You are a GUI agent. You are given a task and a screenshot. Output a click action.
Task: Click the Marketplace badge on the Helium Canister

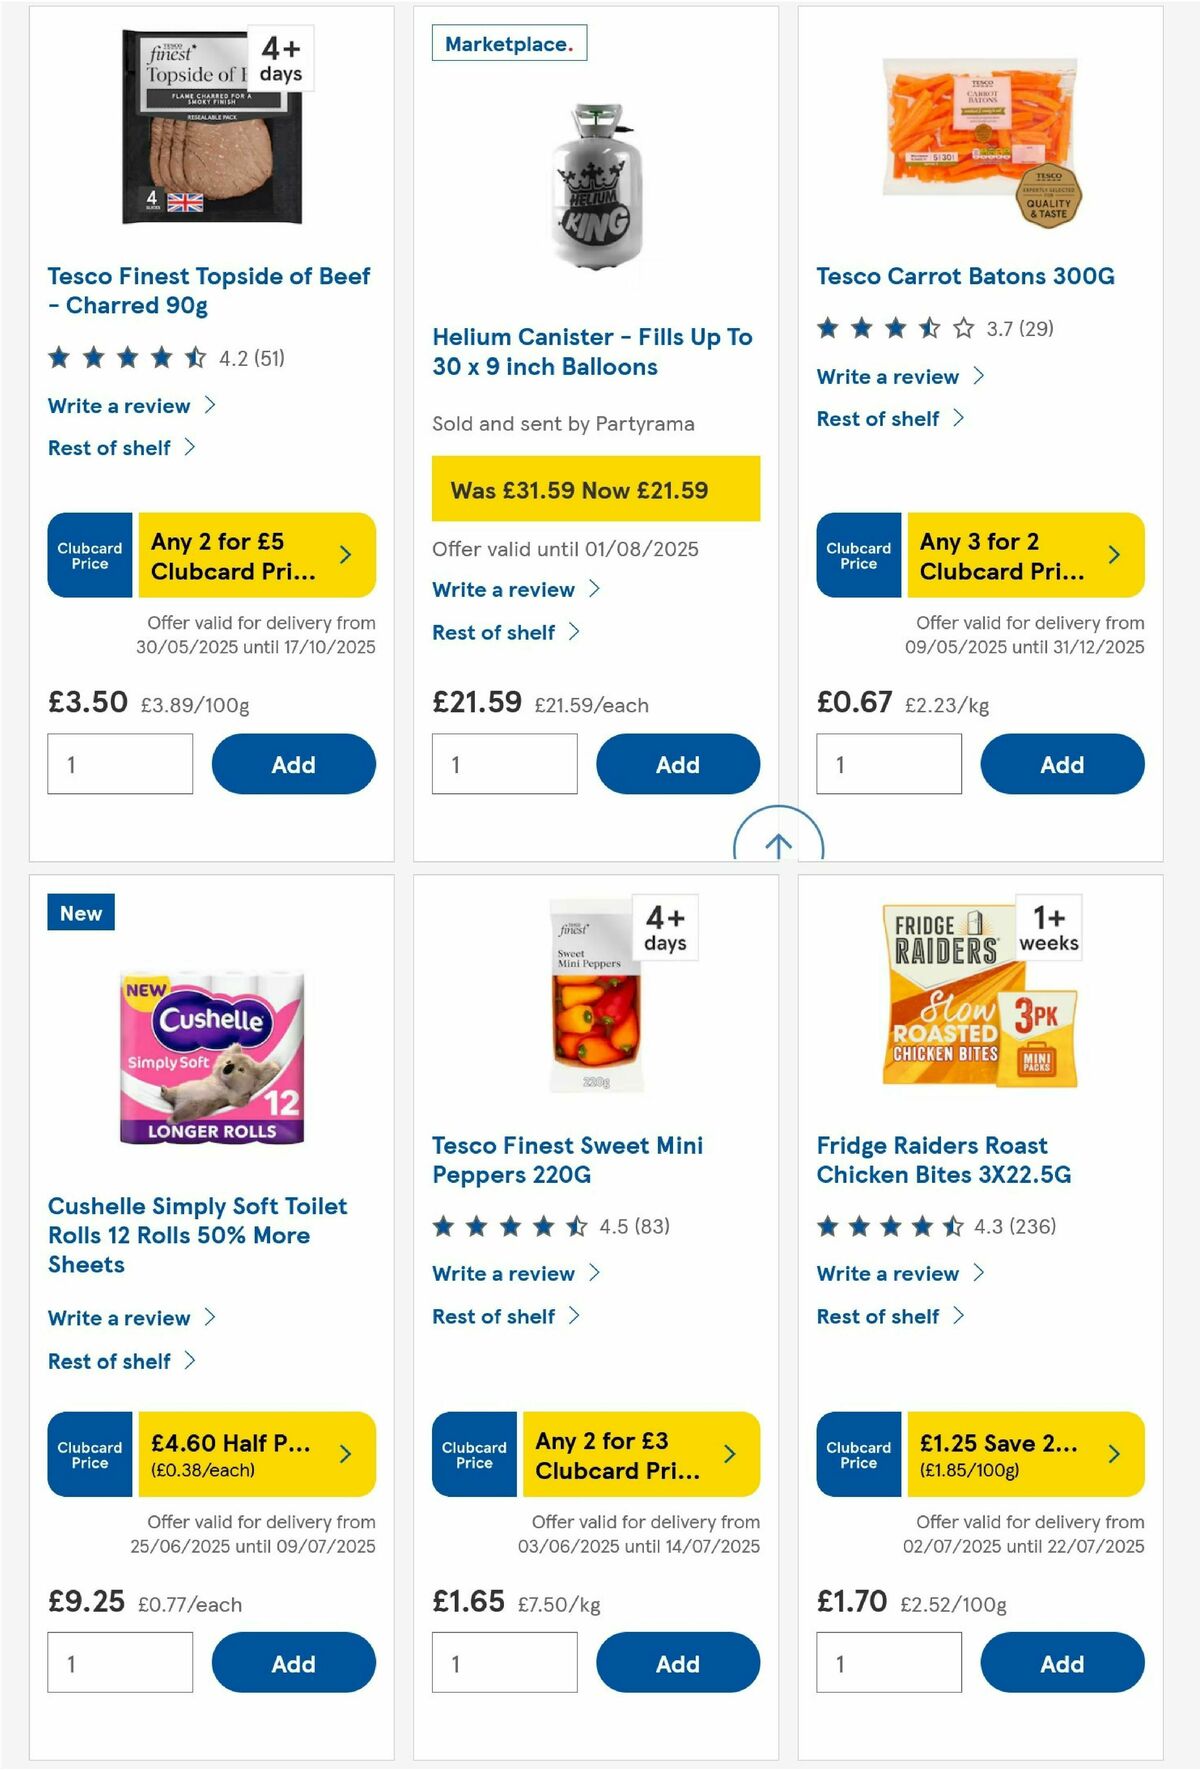click(x=507, y=43)
